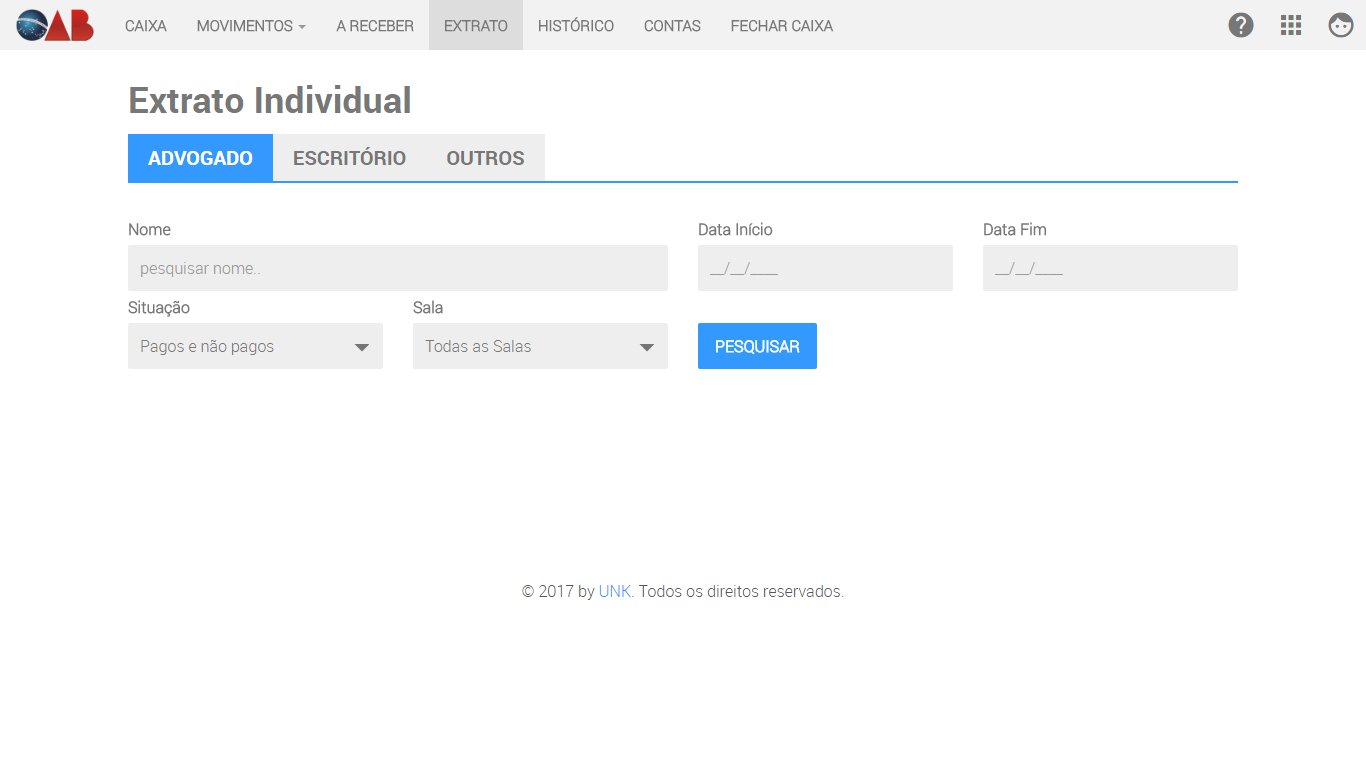Screen dimensions: 1366x768
Task: Click the user avatar icon
Action: (x=1341, y=25)
